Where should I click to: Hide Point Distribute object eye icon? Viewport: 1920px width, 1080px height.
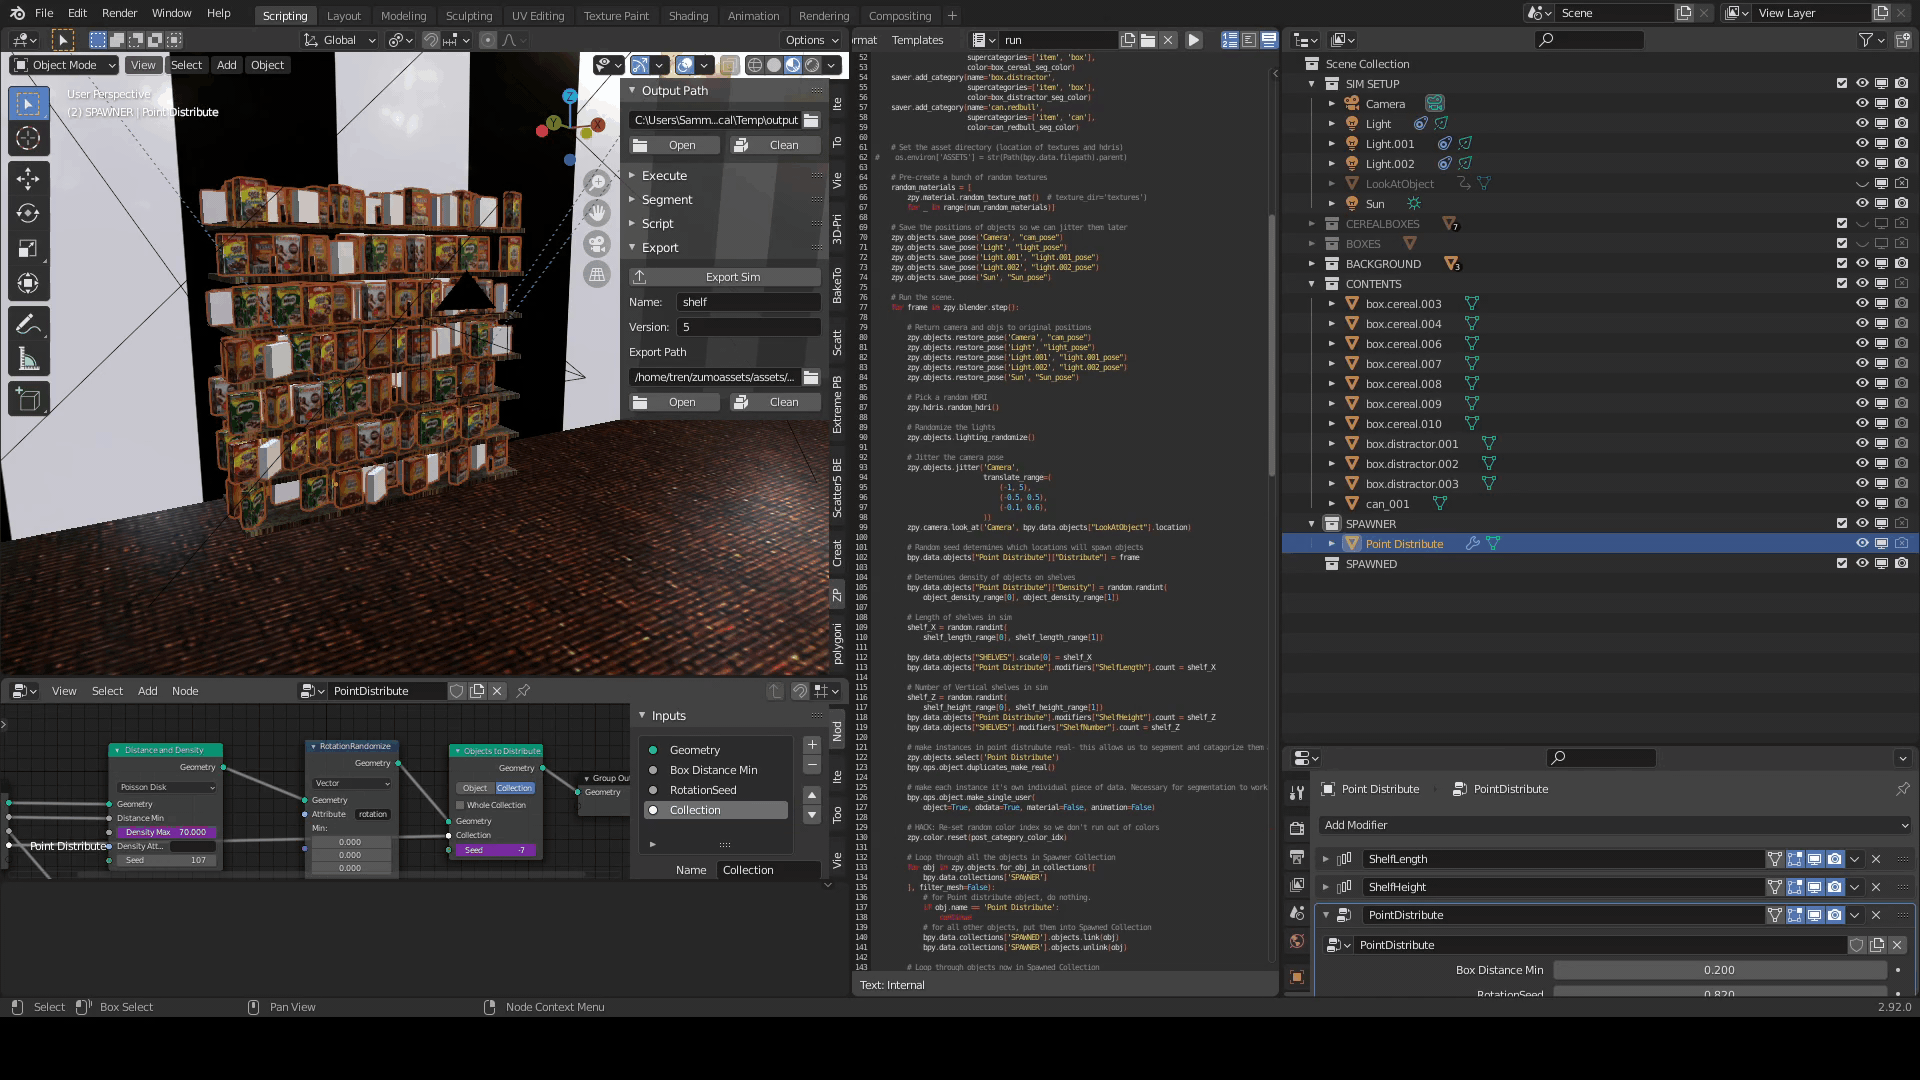click(x=1862, y=544)
